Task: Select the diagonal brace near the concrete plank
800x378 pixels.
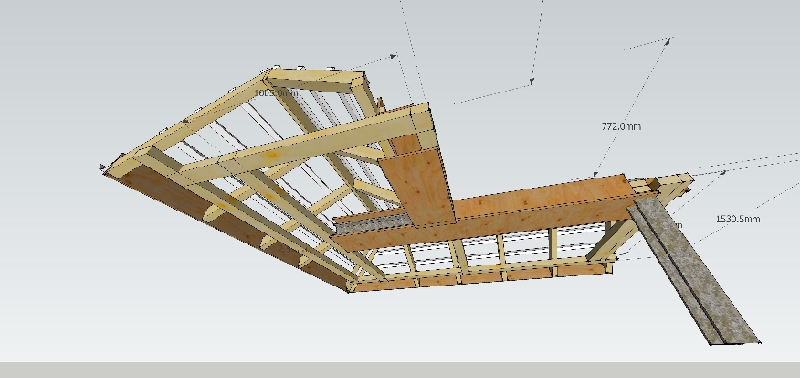Action: [611, 240]
